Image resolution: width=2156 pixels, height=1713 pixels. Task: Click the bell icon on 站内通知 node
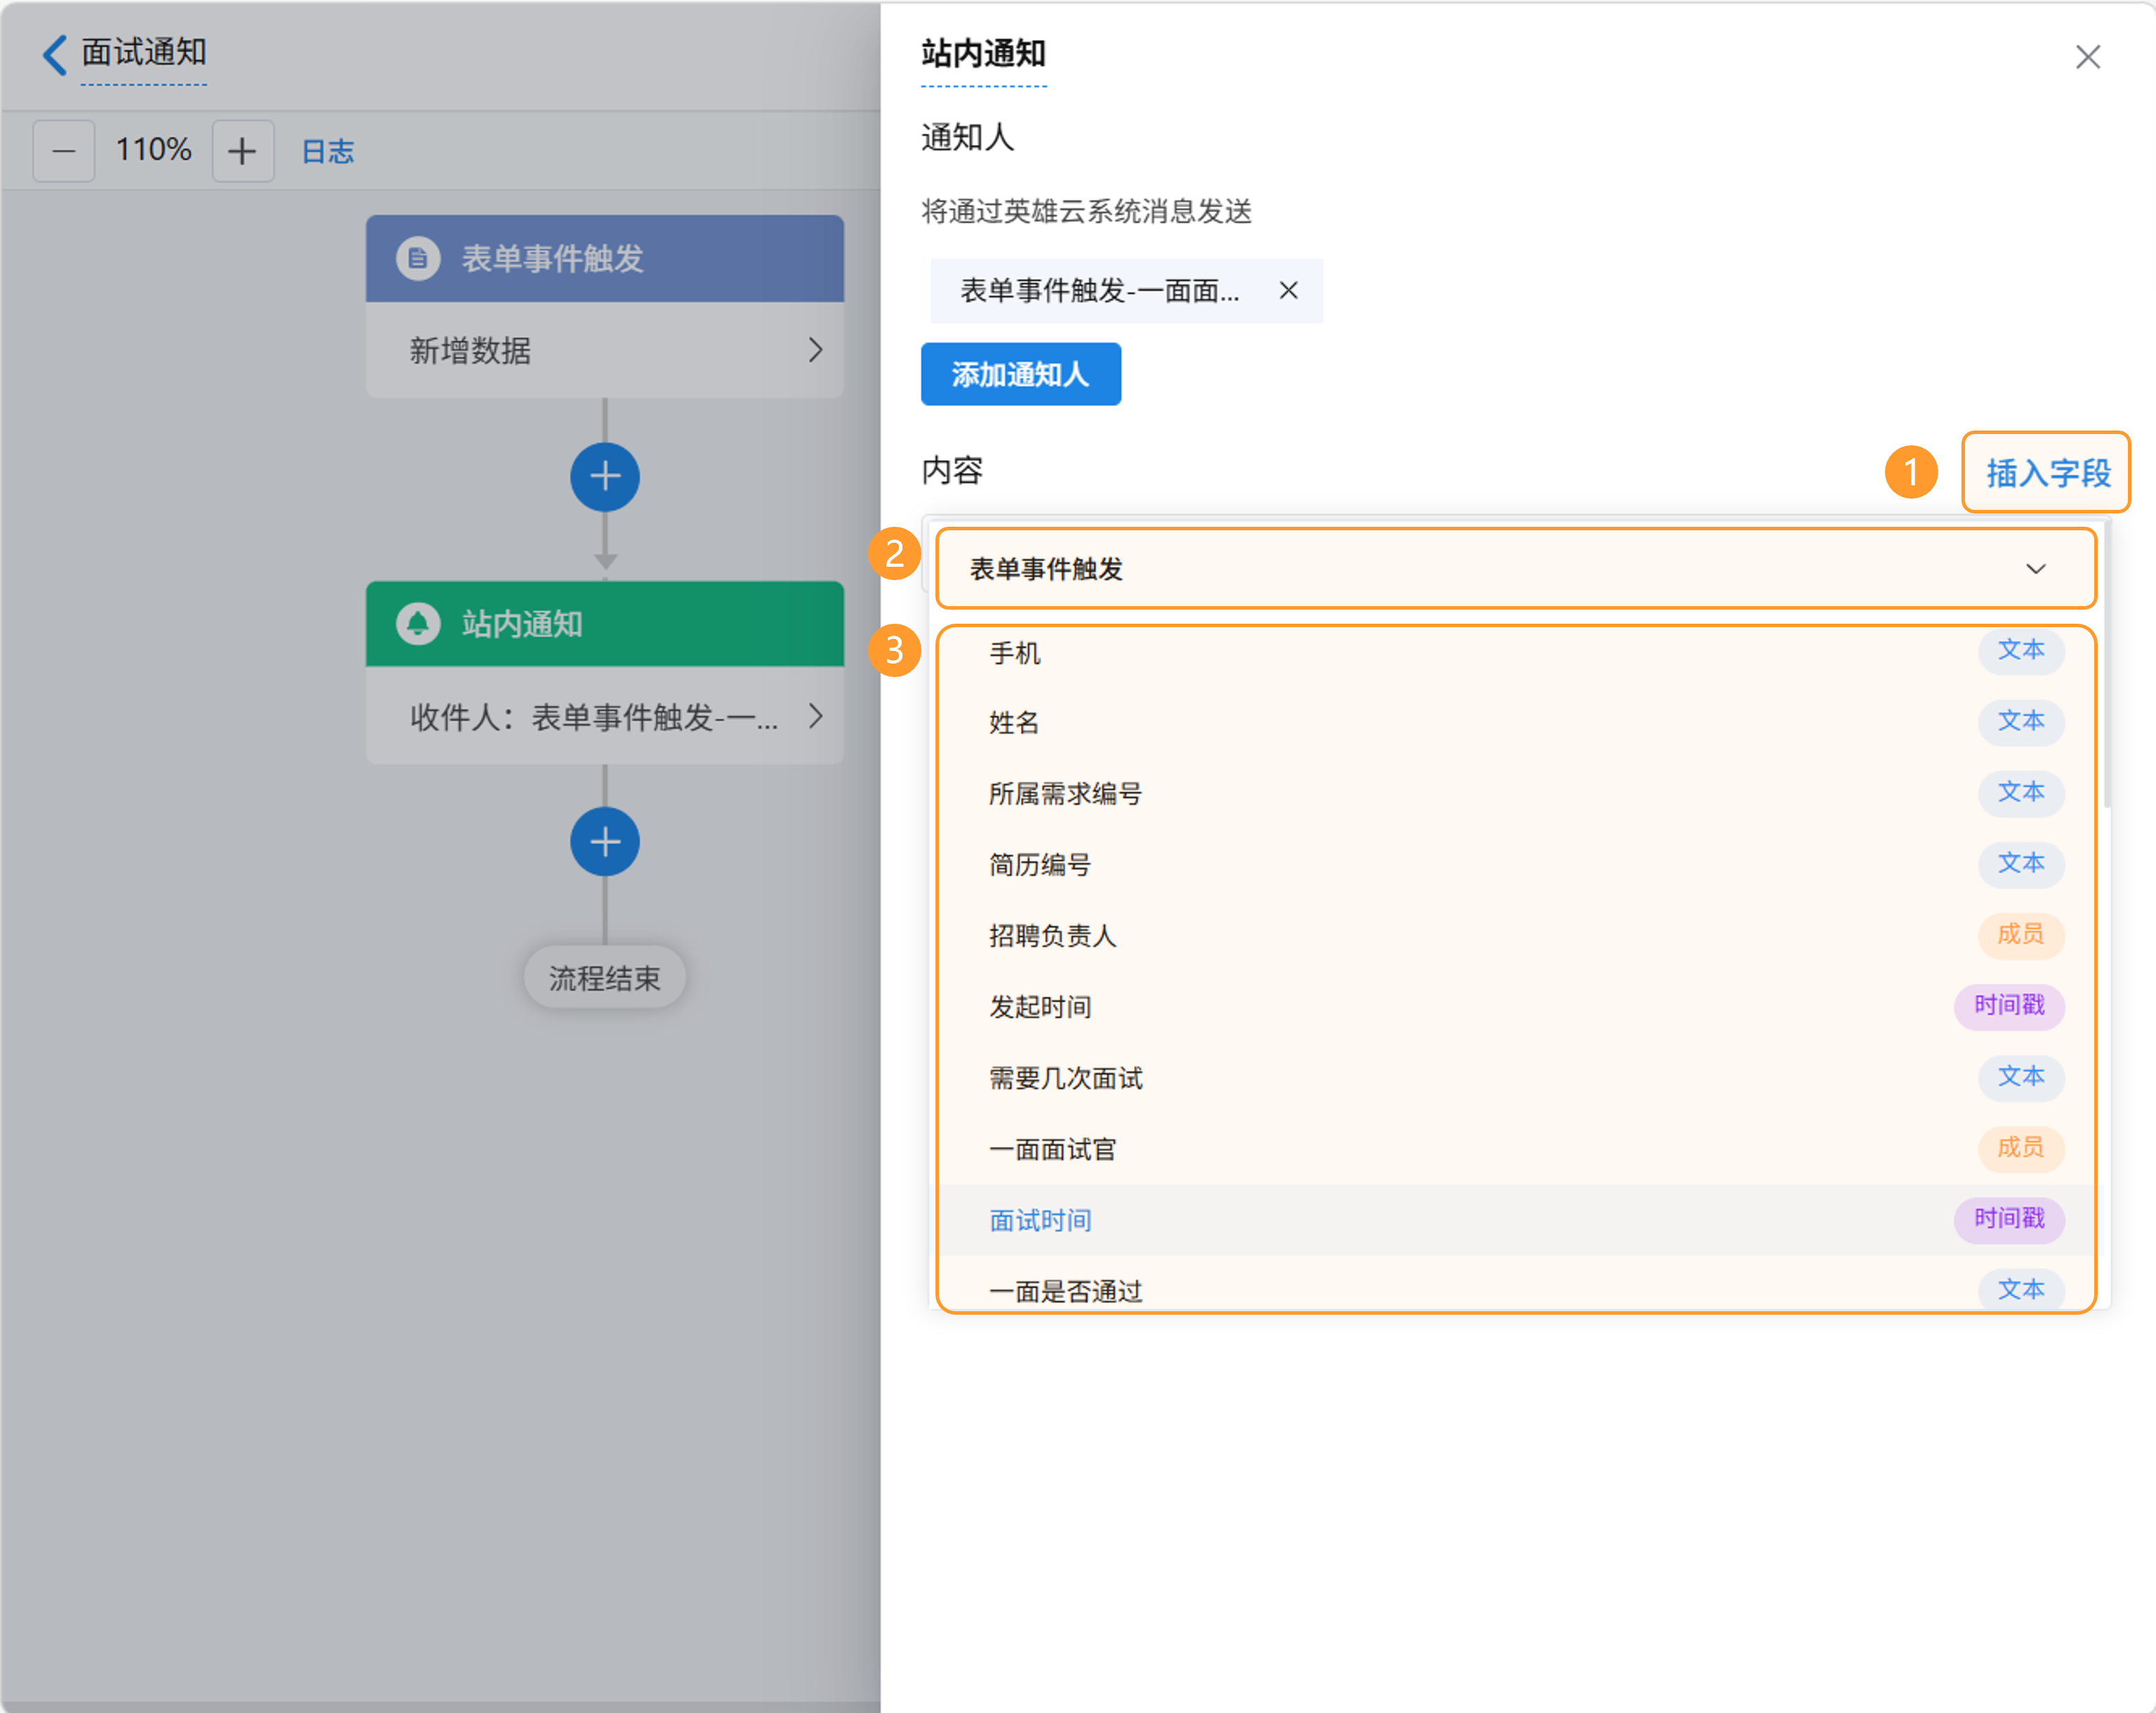click(x=418, y=624)
